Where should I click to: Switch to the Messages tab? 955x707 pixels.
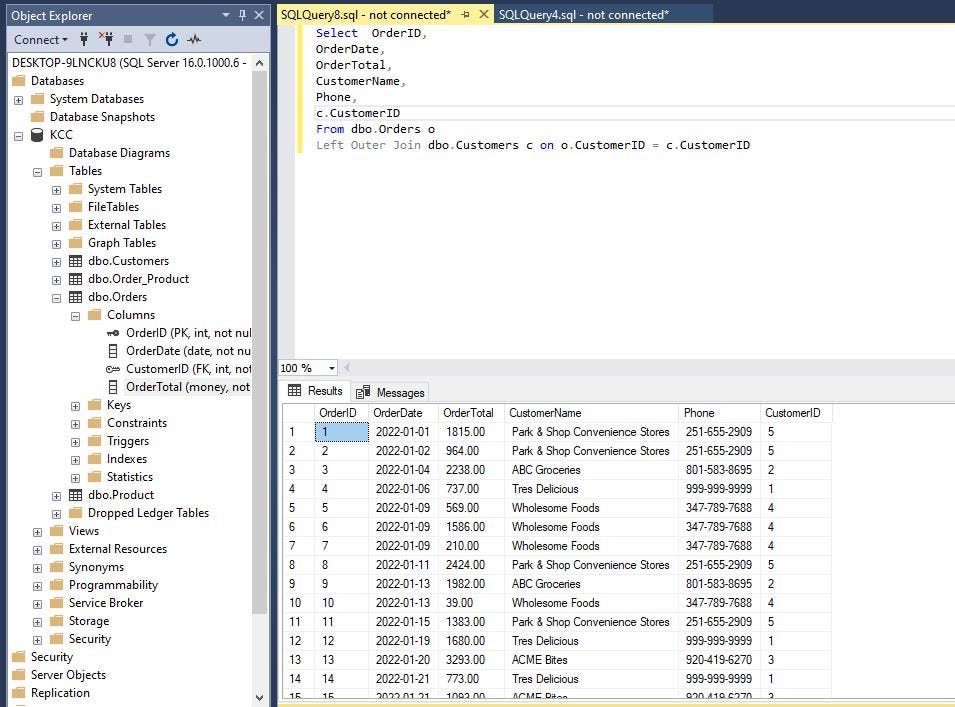point(399,391)
